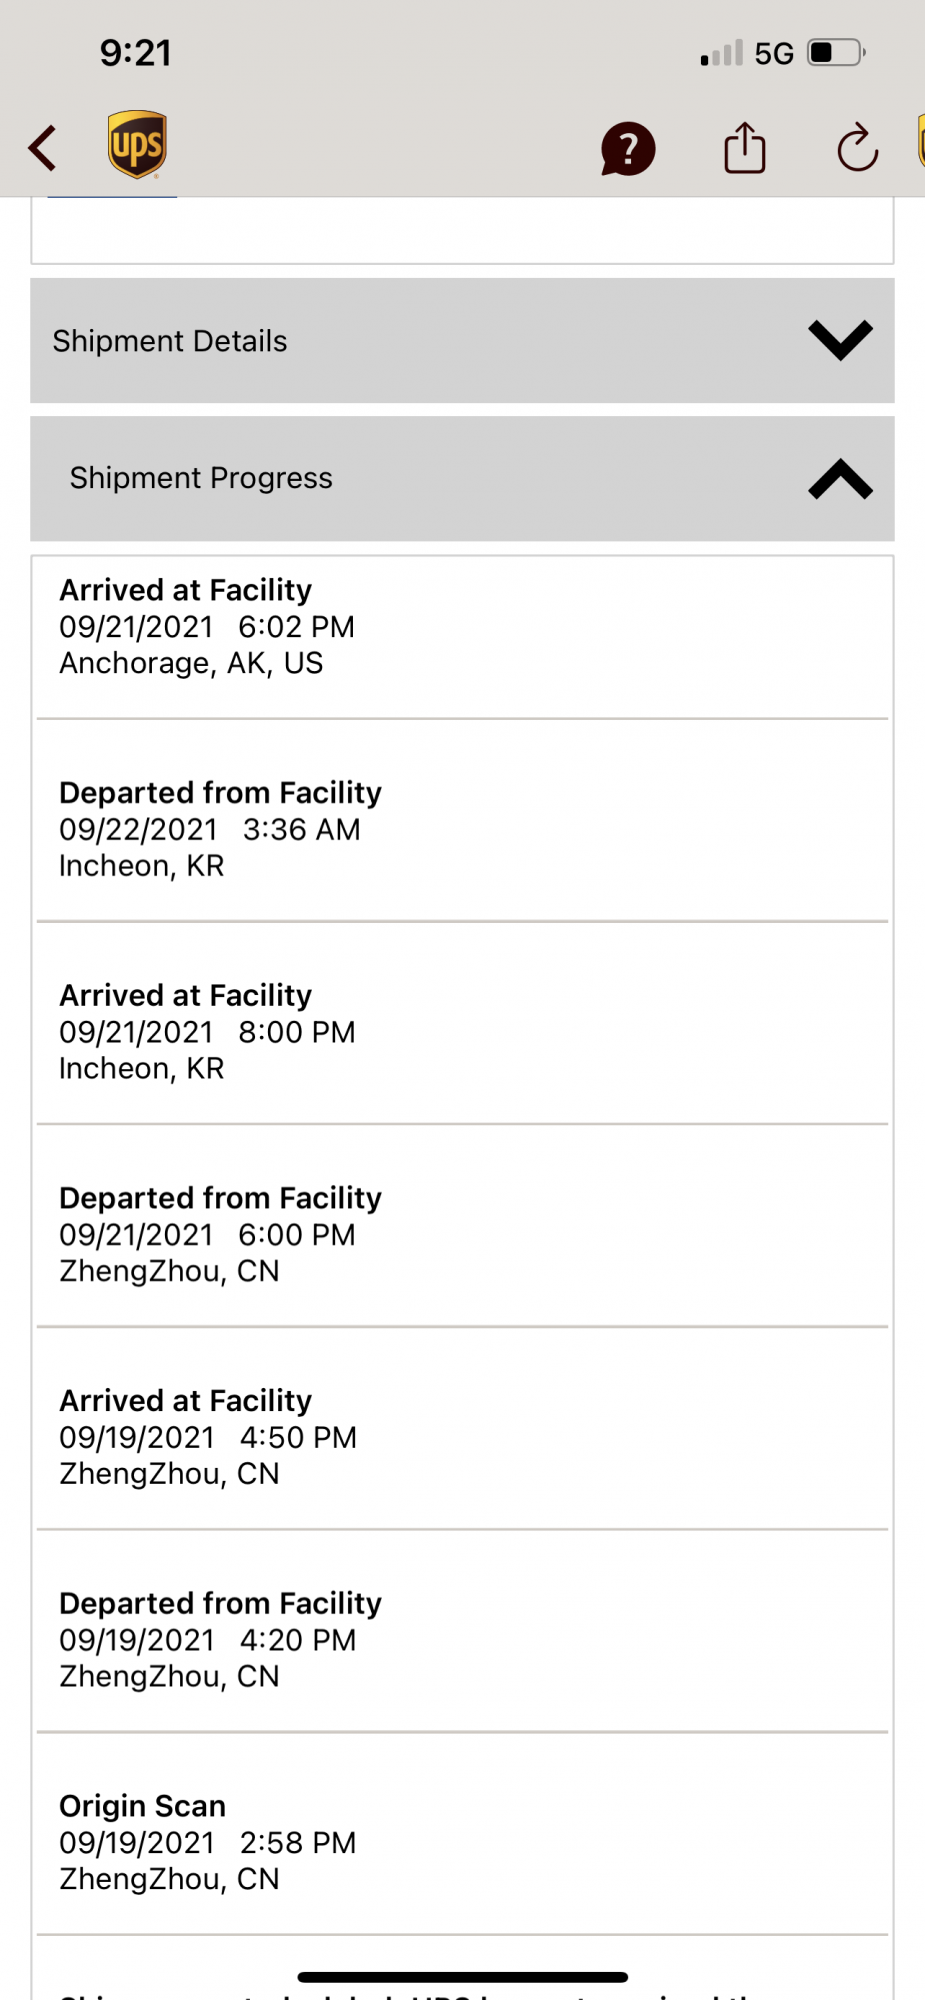Tap the Origin Scan entry
925x2000 pixels.
(461, 1842)
